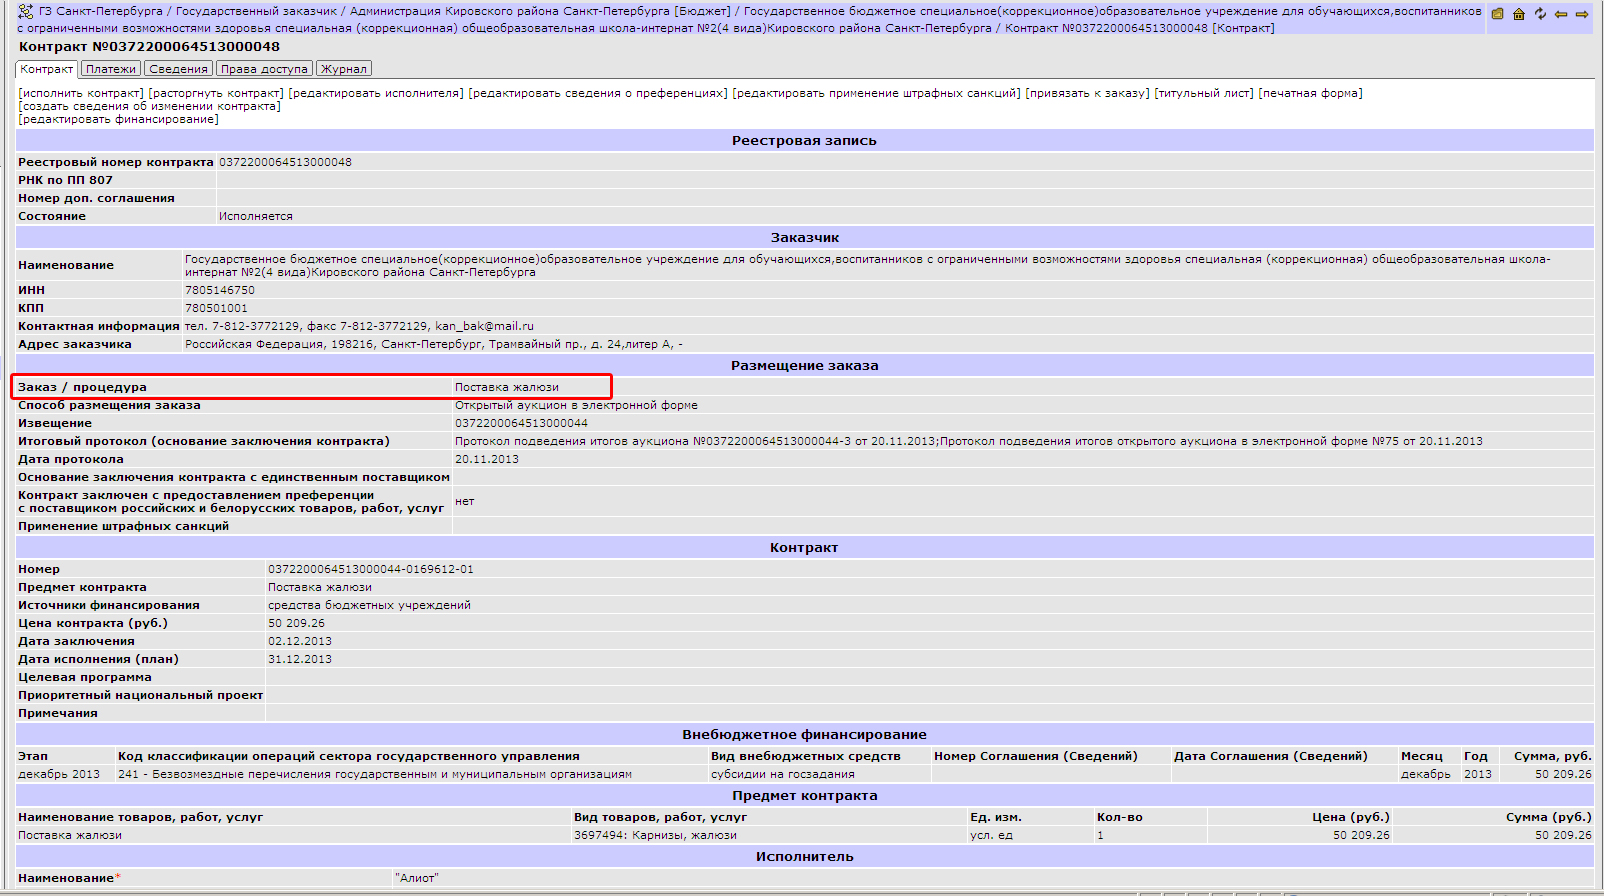Click средства бюджетных учреждений value

tap(369, 605)
